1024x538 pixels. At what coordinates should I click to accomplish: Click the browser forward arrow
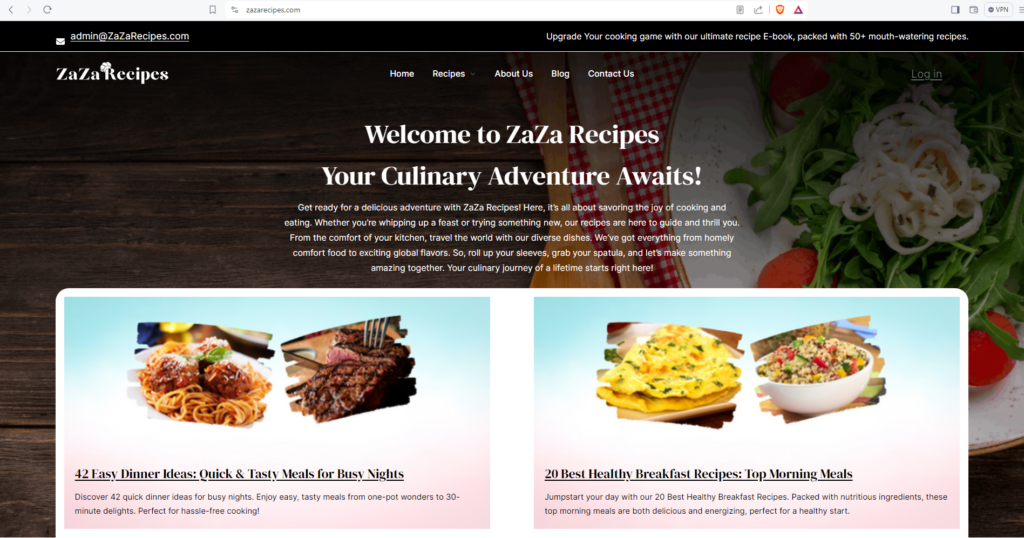29,10
